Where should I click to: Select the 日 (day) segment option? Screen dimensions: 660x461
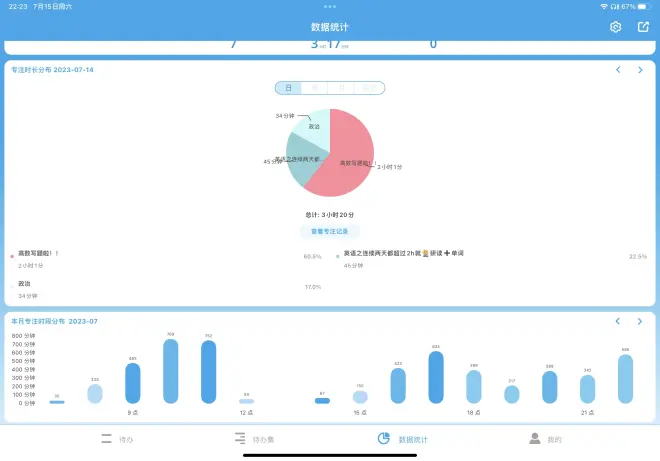click(x=288, y=88)
